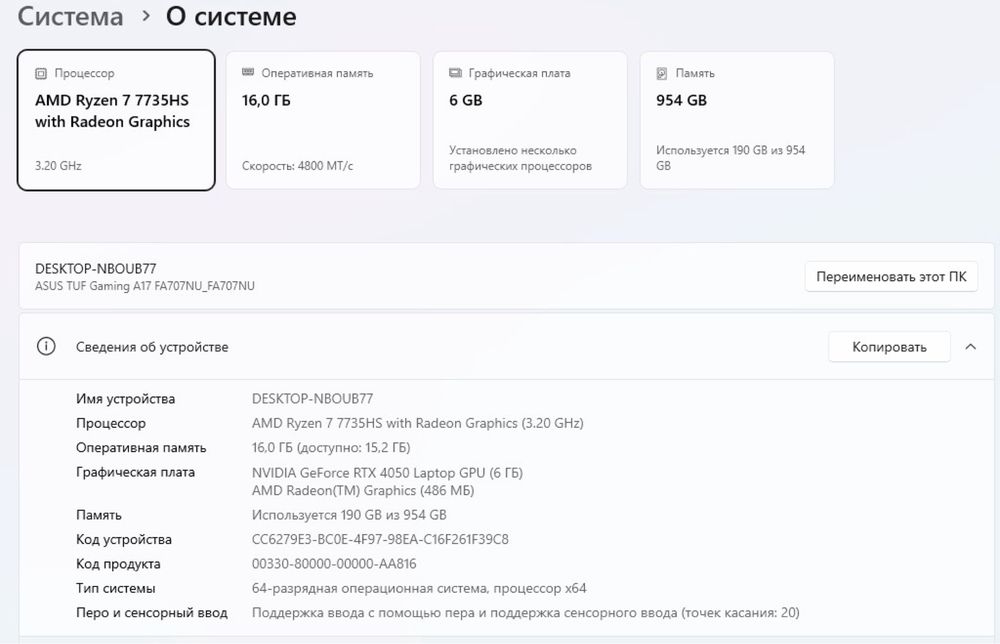Click Используется 190 GB из 954 GB card text
The image size is (1000, 644).
[x=731, y=158]
